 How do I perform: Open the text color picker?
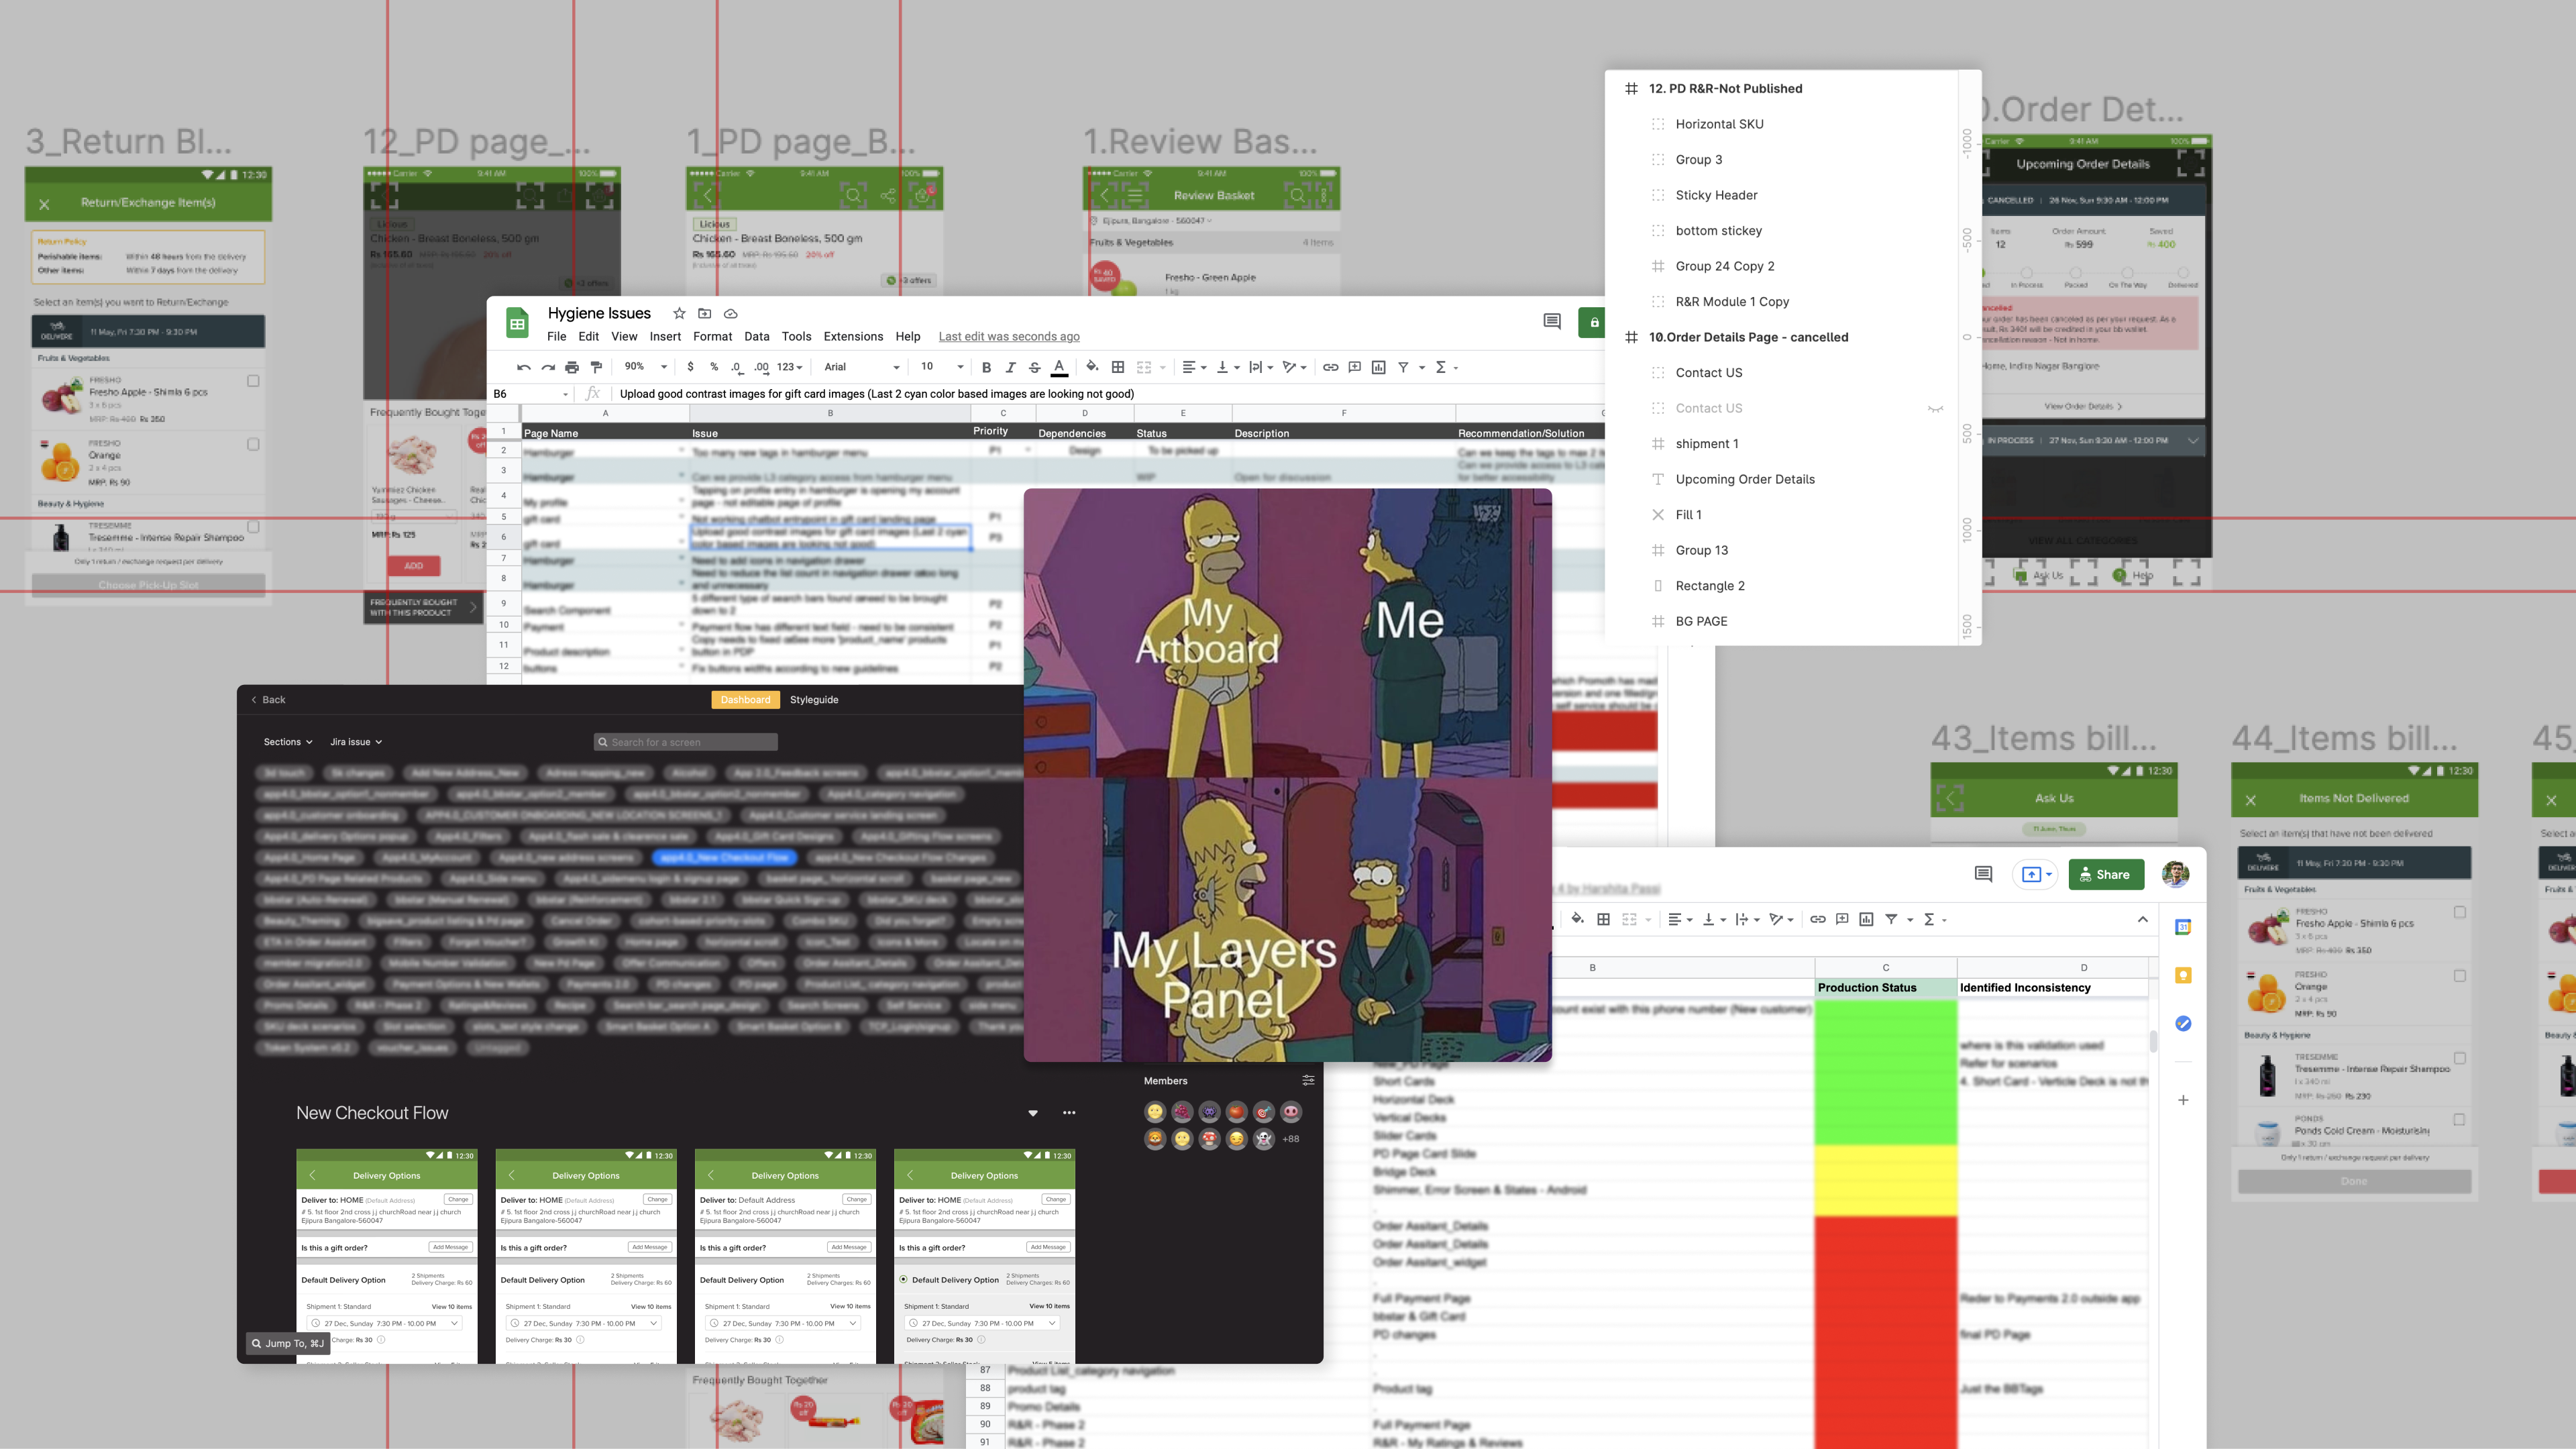pos(1059,367)
